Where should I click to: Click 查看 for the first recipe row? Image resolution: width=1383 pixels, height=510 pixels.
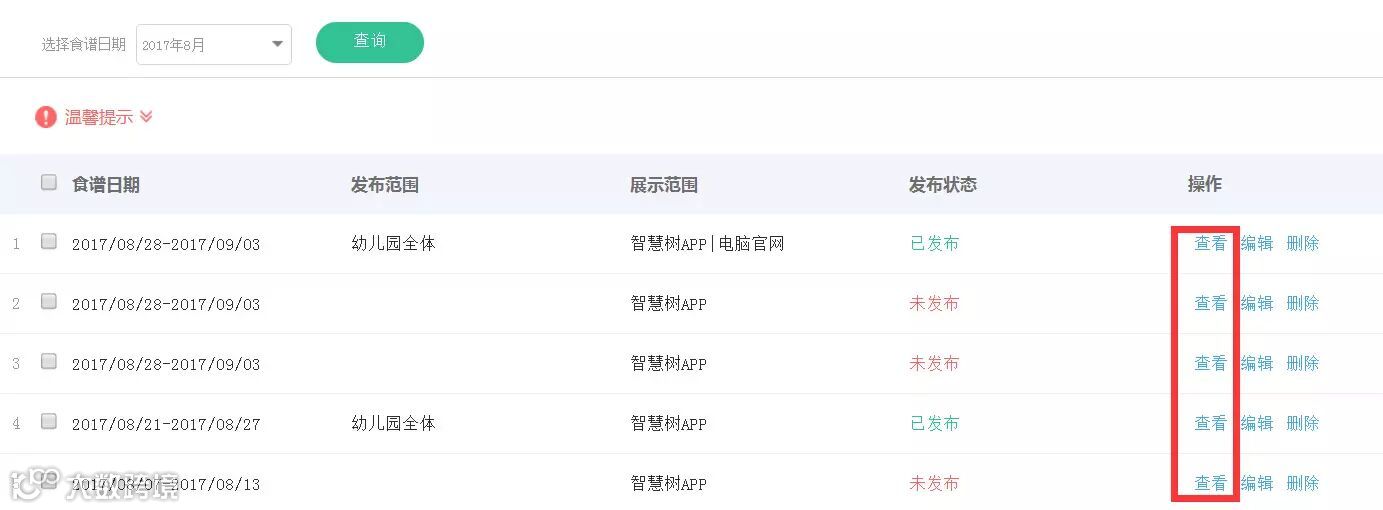pos(1210,243)
